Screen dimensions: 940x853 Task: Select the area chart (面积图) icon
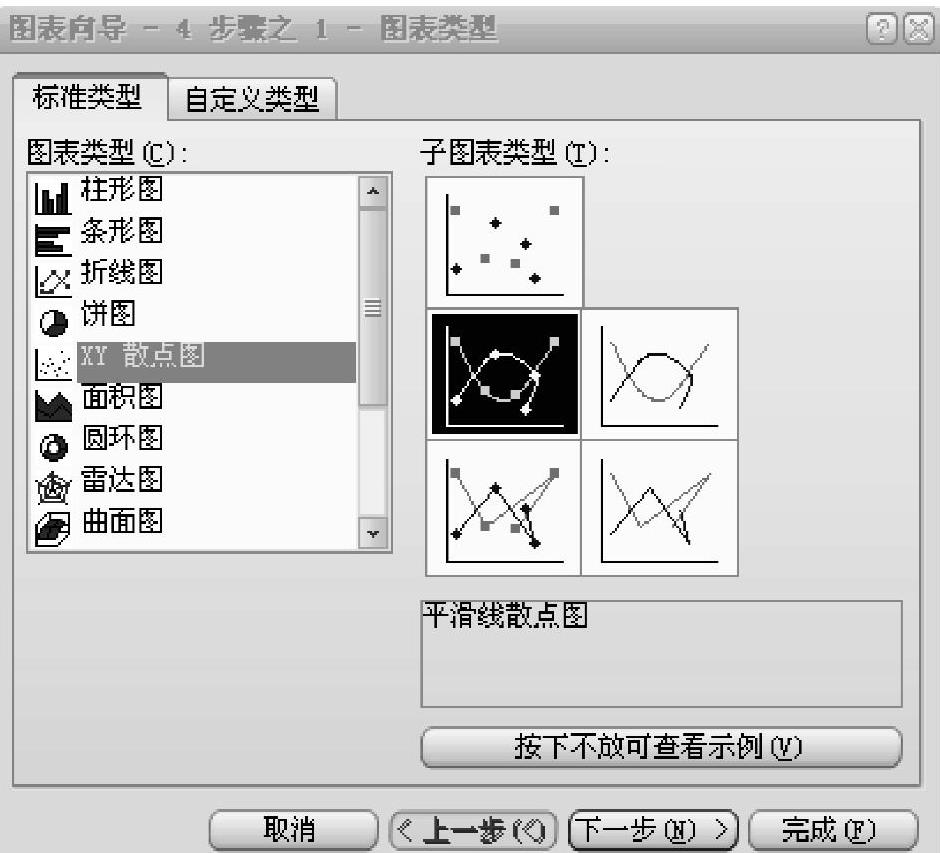(x=53, y=405)
